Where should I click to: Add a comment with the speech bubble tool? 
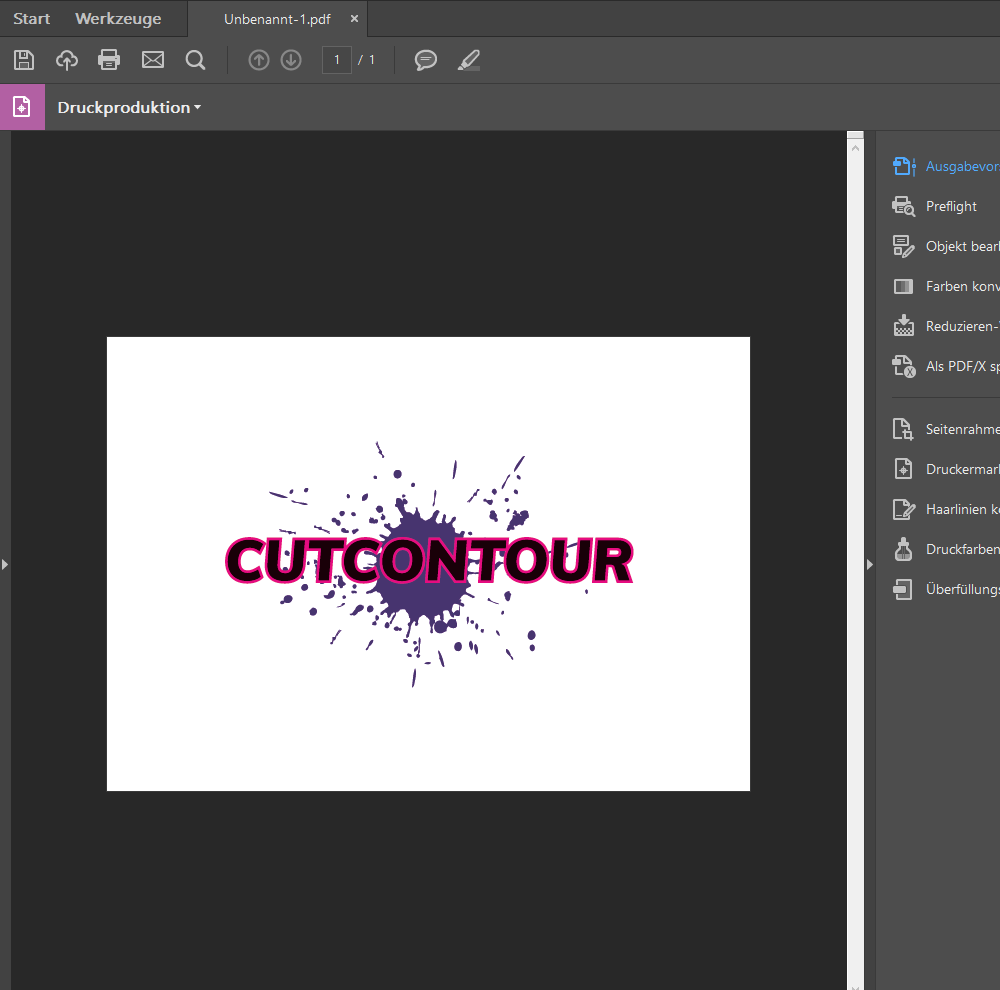point(425,60)
